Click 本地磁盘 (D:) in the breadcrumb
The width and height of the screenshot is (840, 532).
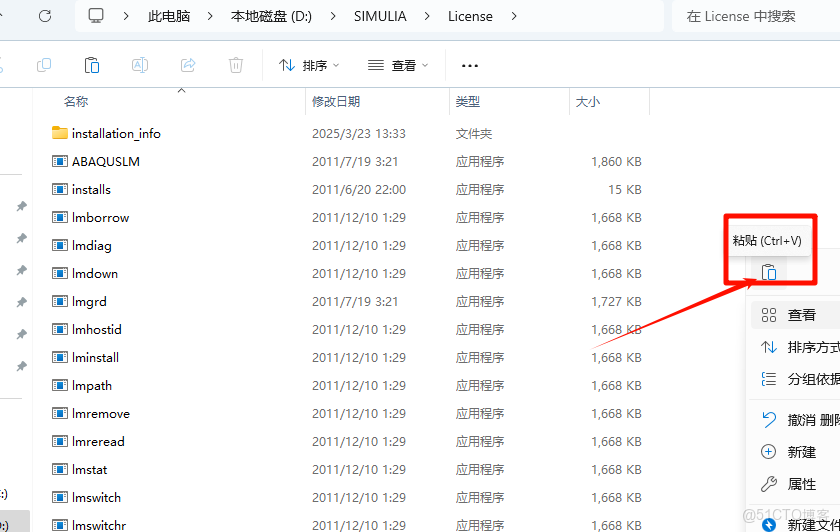coord(271,17)
